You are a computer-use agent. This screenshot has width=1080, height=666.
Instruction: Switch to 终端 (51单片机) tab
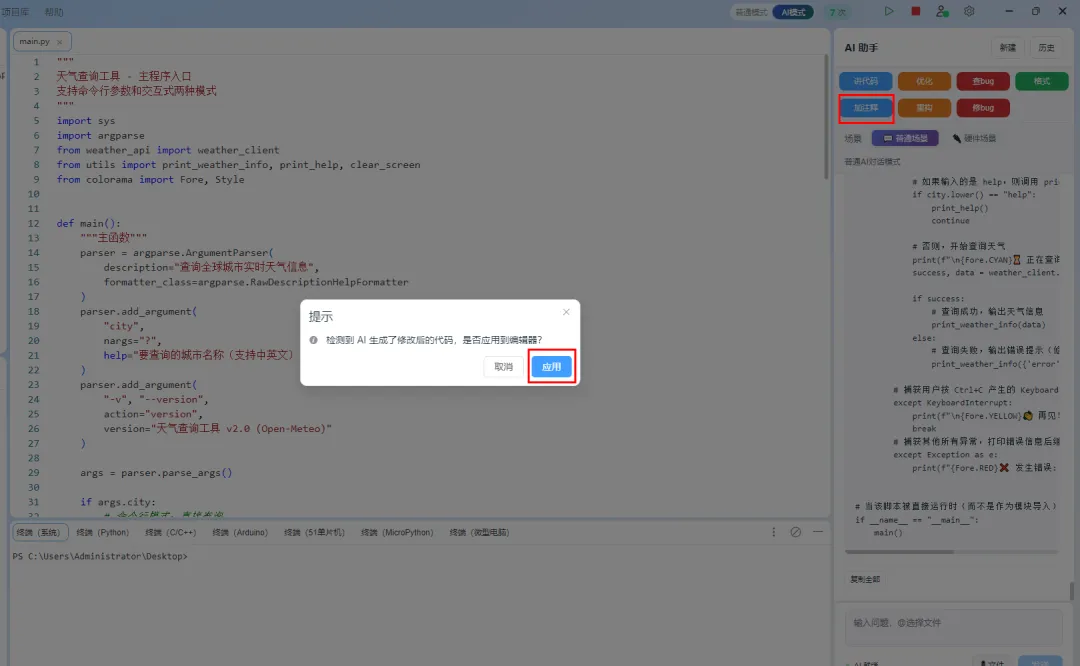[314, 532]
